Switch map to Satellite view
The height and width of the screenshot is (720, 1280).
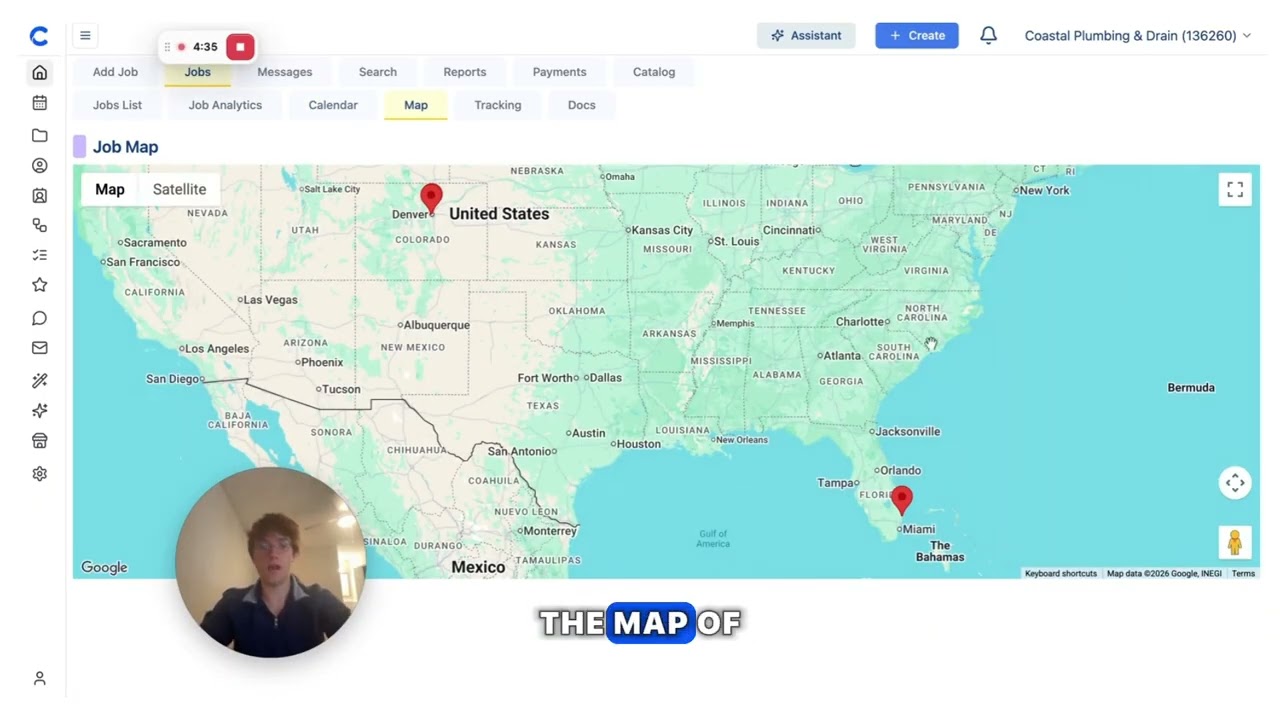[x=179, y=189]
